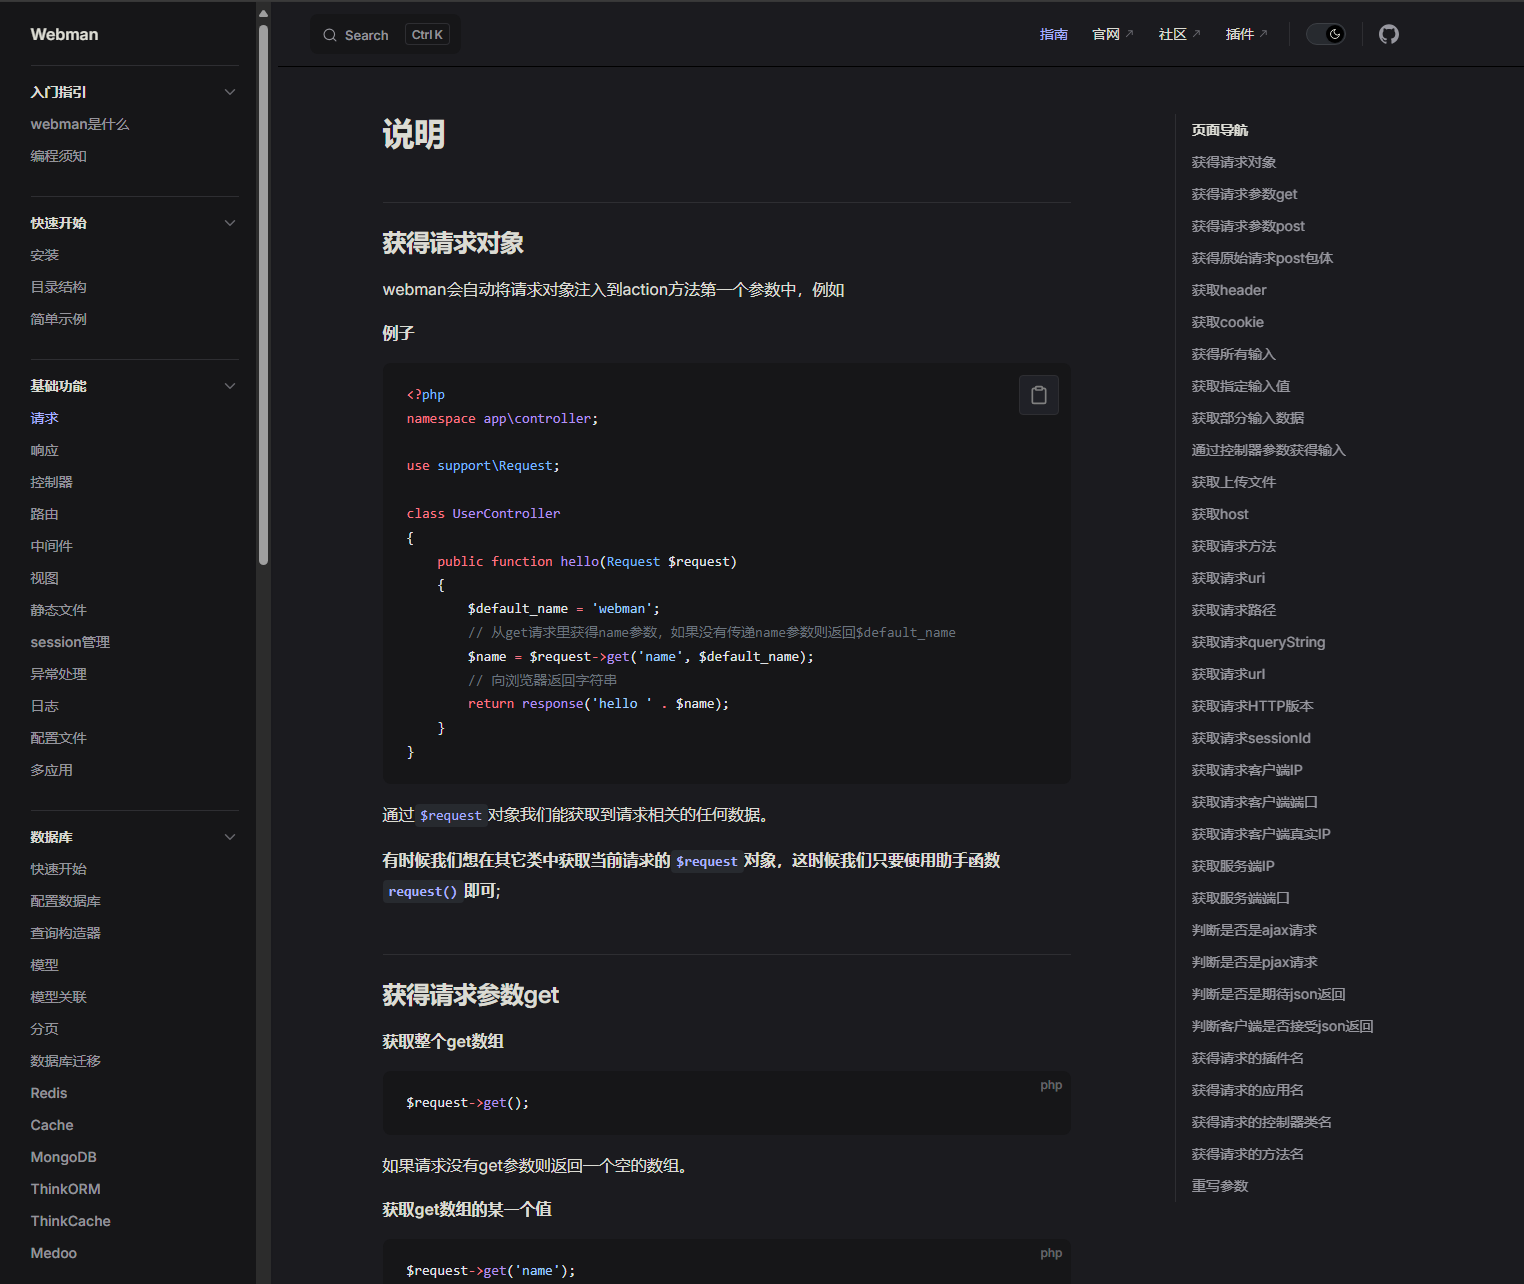The height and width of the screenshot is (1284, 1524).
Task: Open webman是什么 sidebar page
Action: (80, 124)
